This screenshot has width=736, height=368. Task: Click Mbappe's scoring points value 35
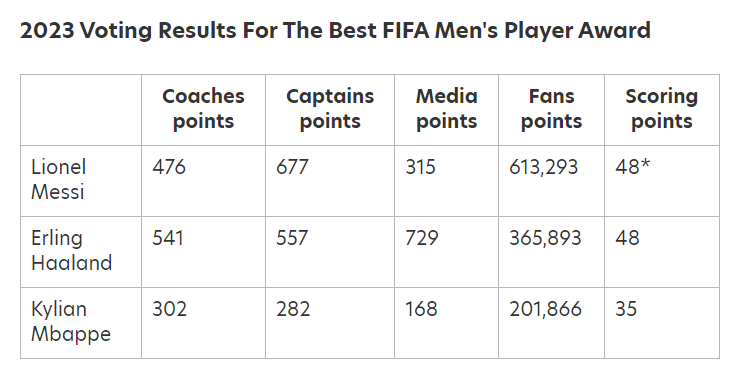pyautogui.click(x=626, y=309)
